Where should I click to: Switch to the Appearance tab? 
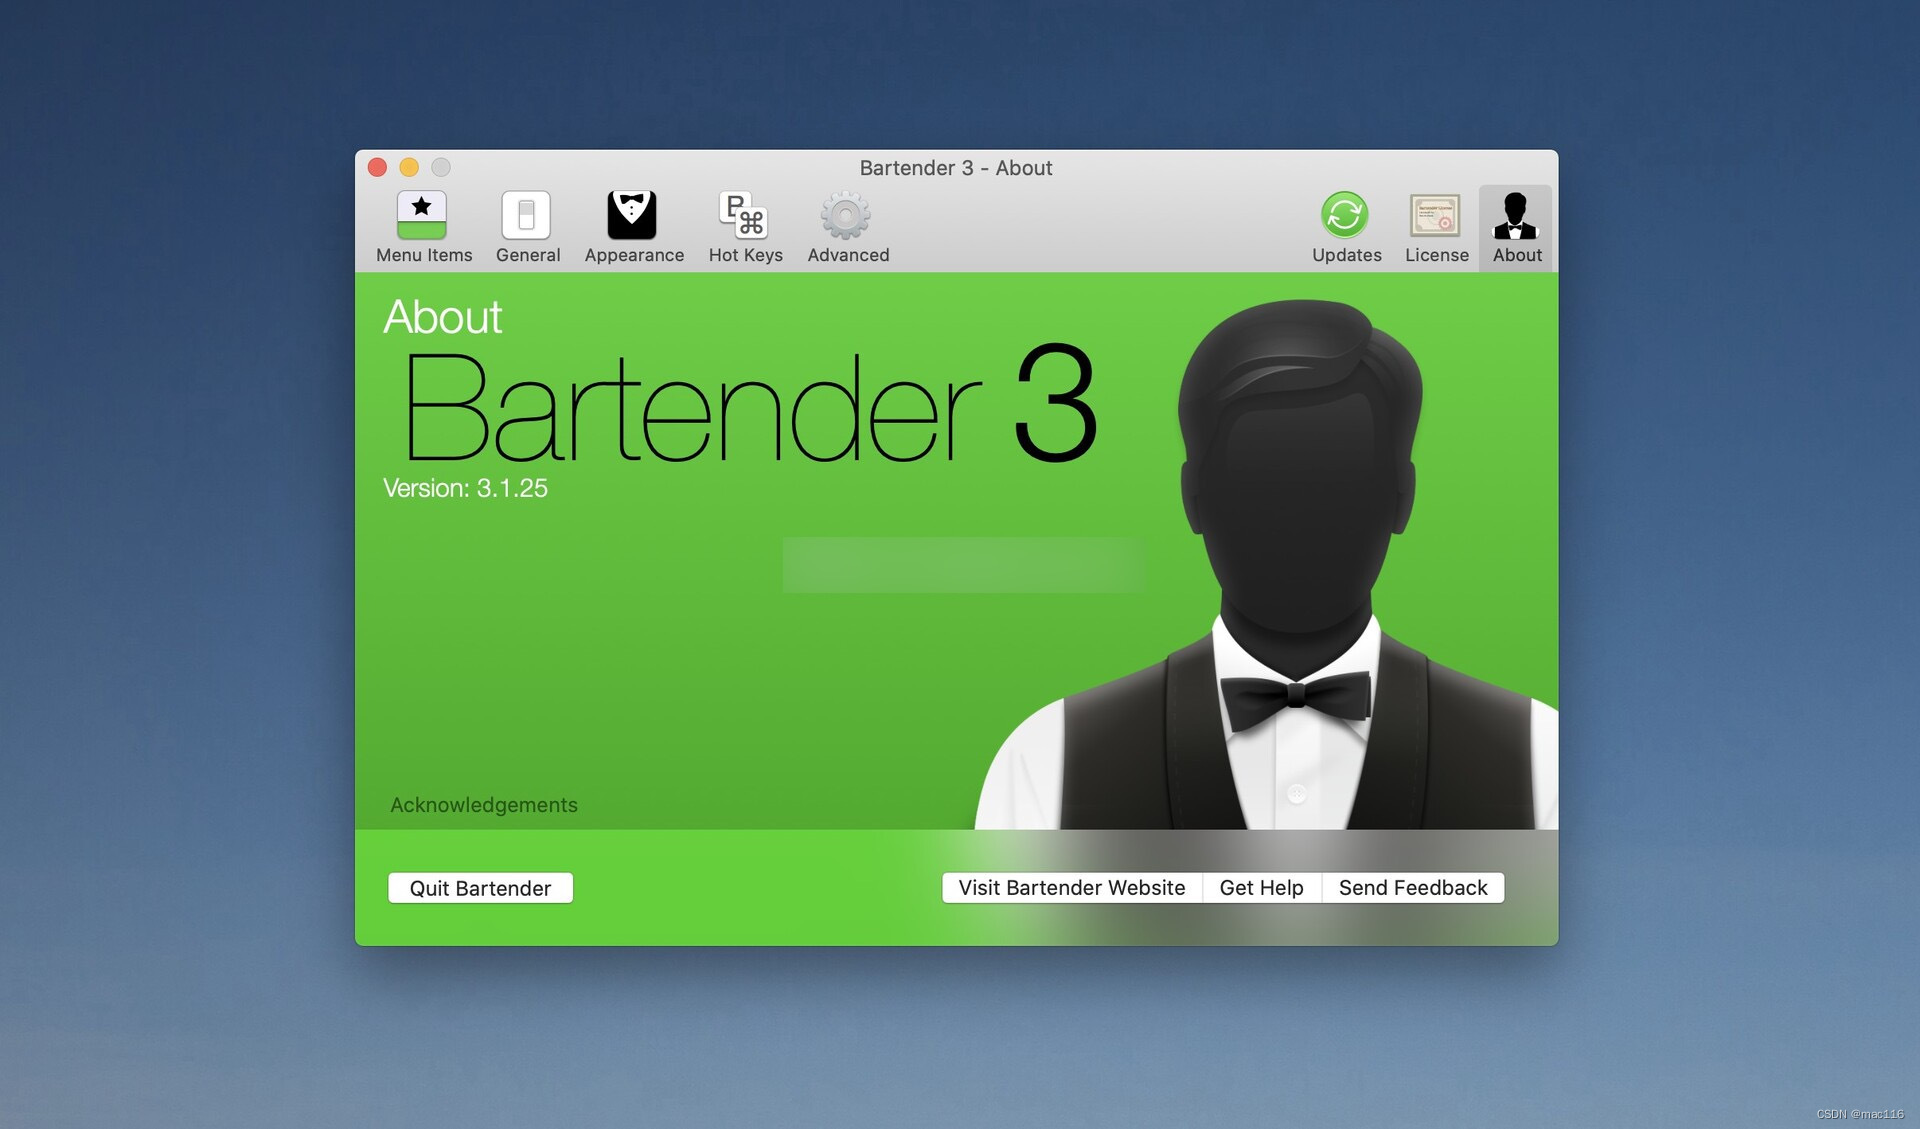pos(634,226)
